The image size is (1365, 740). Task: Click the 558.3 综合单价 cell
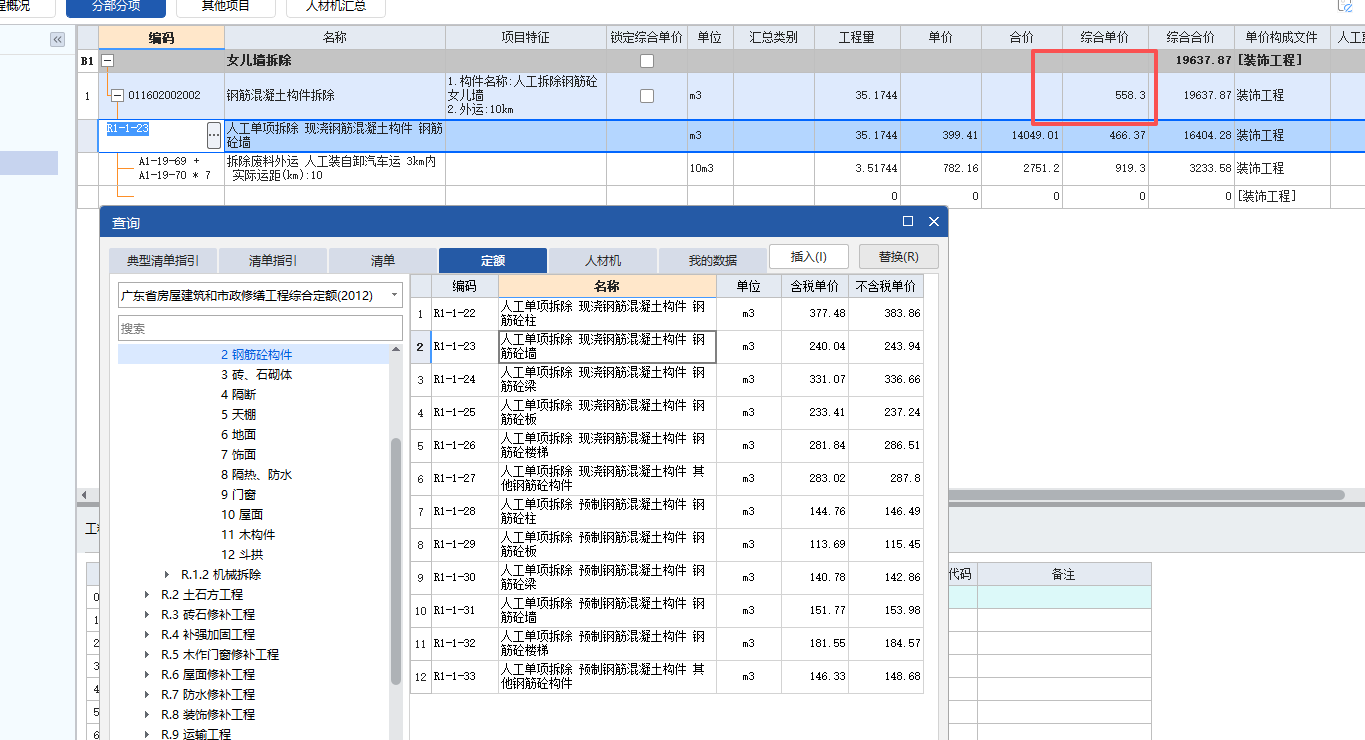point(1105,96)
